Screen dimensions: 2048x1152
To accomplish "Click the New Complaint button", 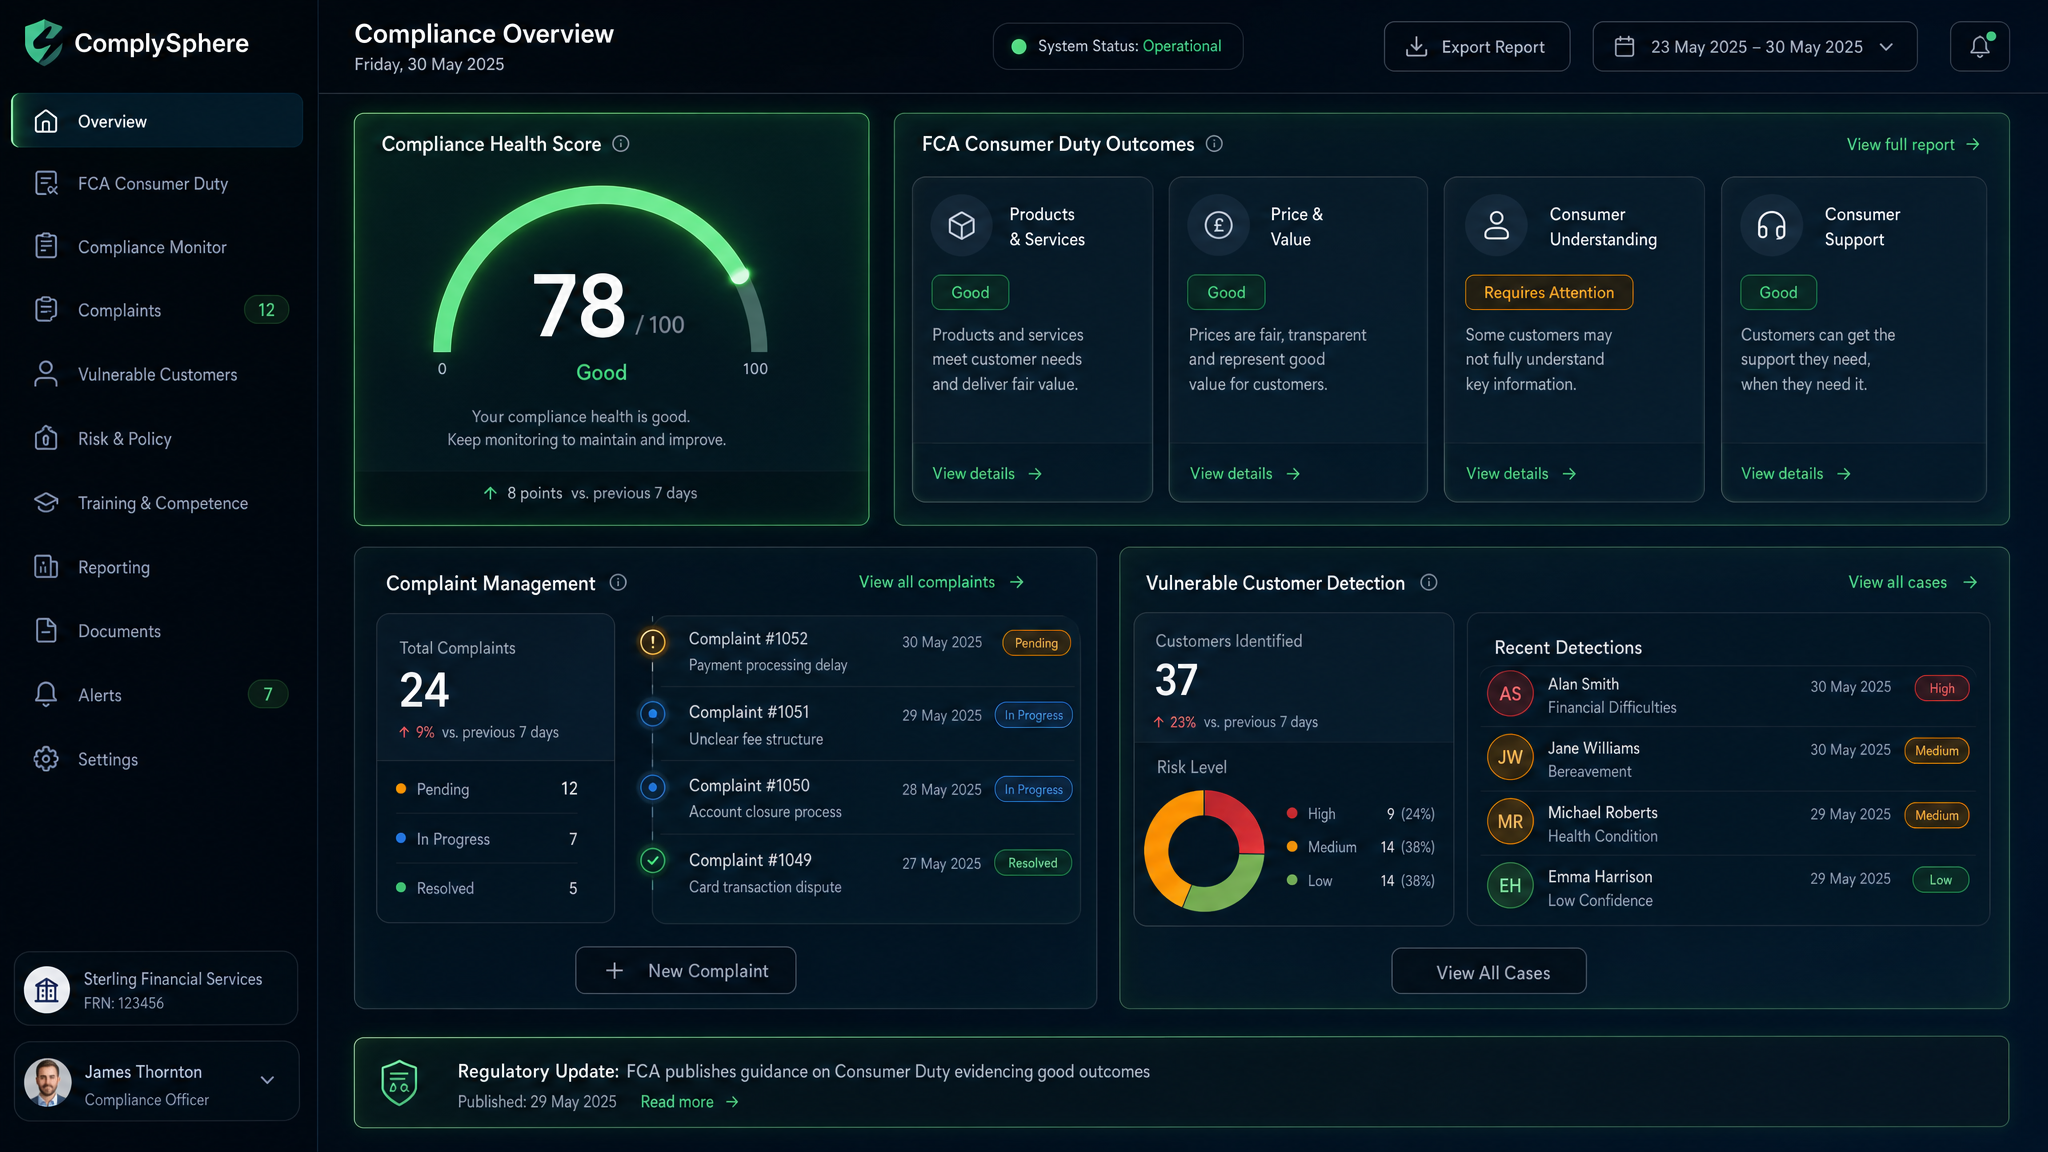I will [685, 970].
